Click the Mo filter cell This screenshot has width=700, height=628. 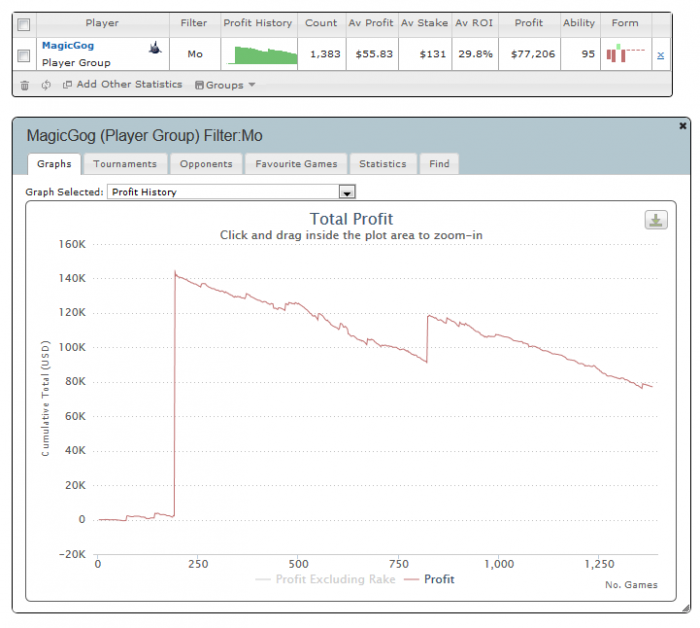pos(195,54)
